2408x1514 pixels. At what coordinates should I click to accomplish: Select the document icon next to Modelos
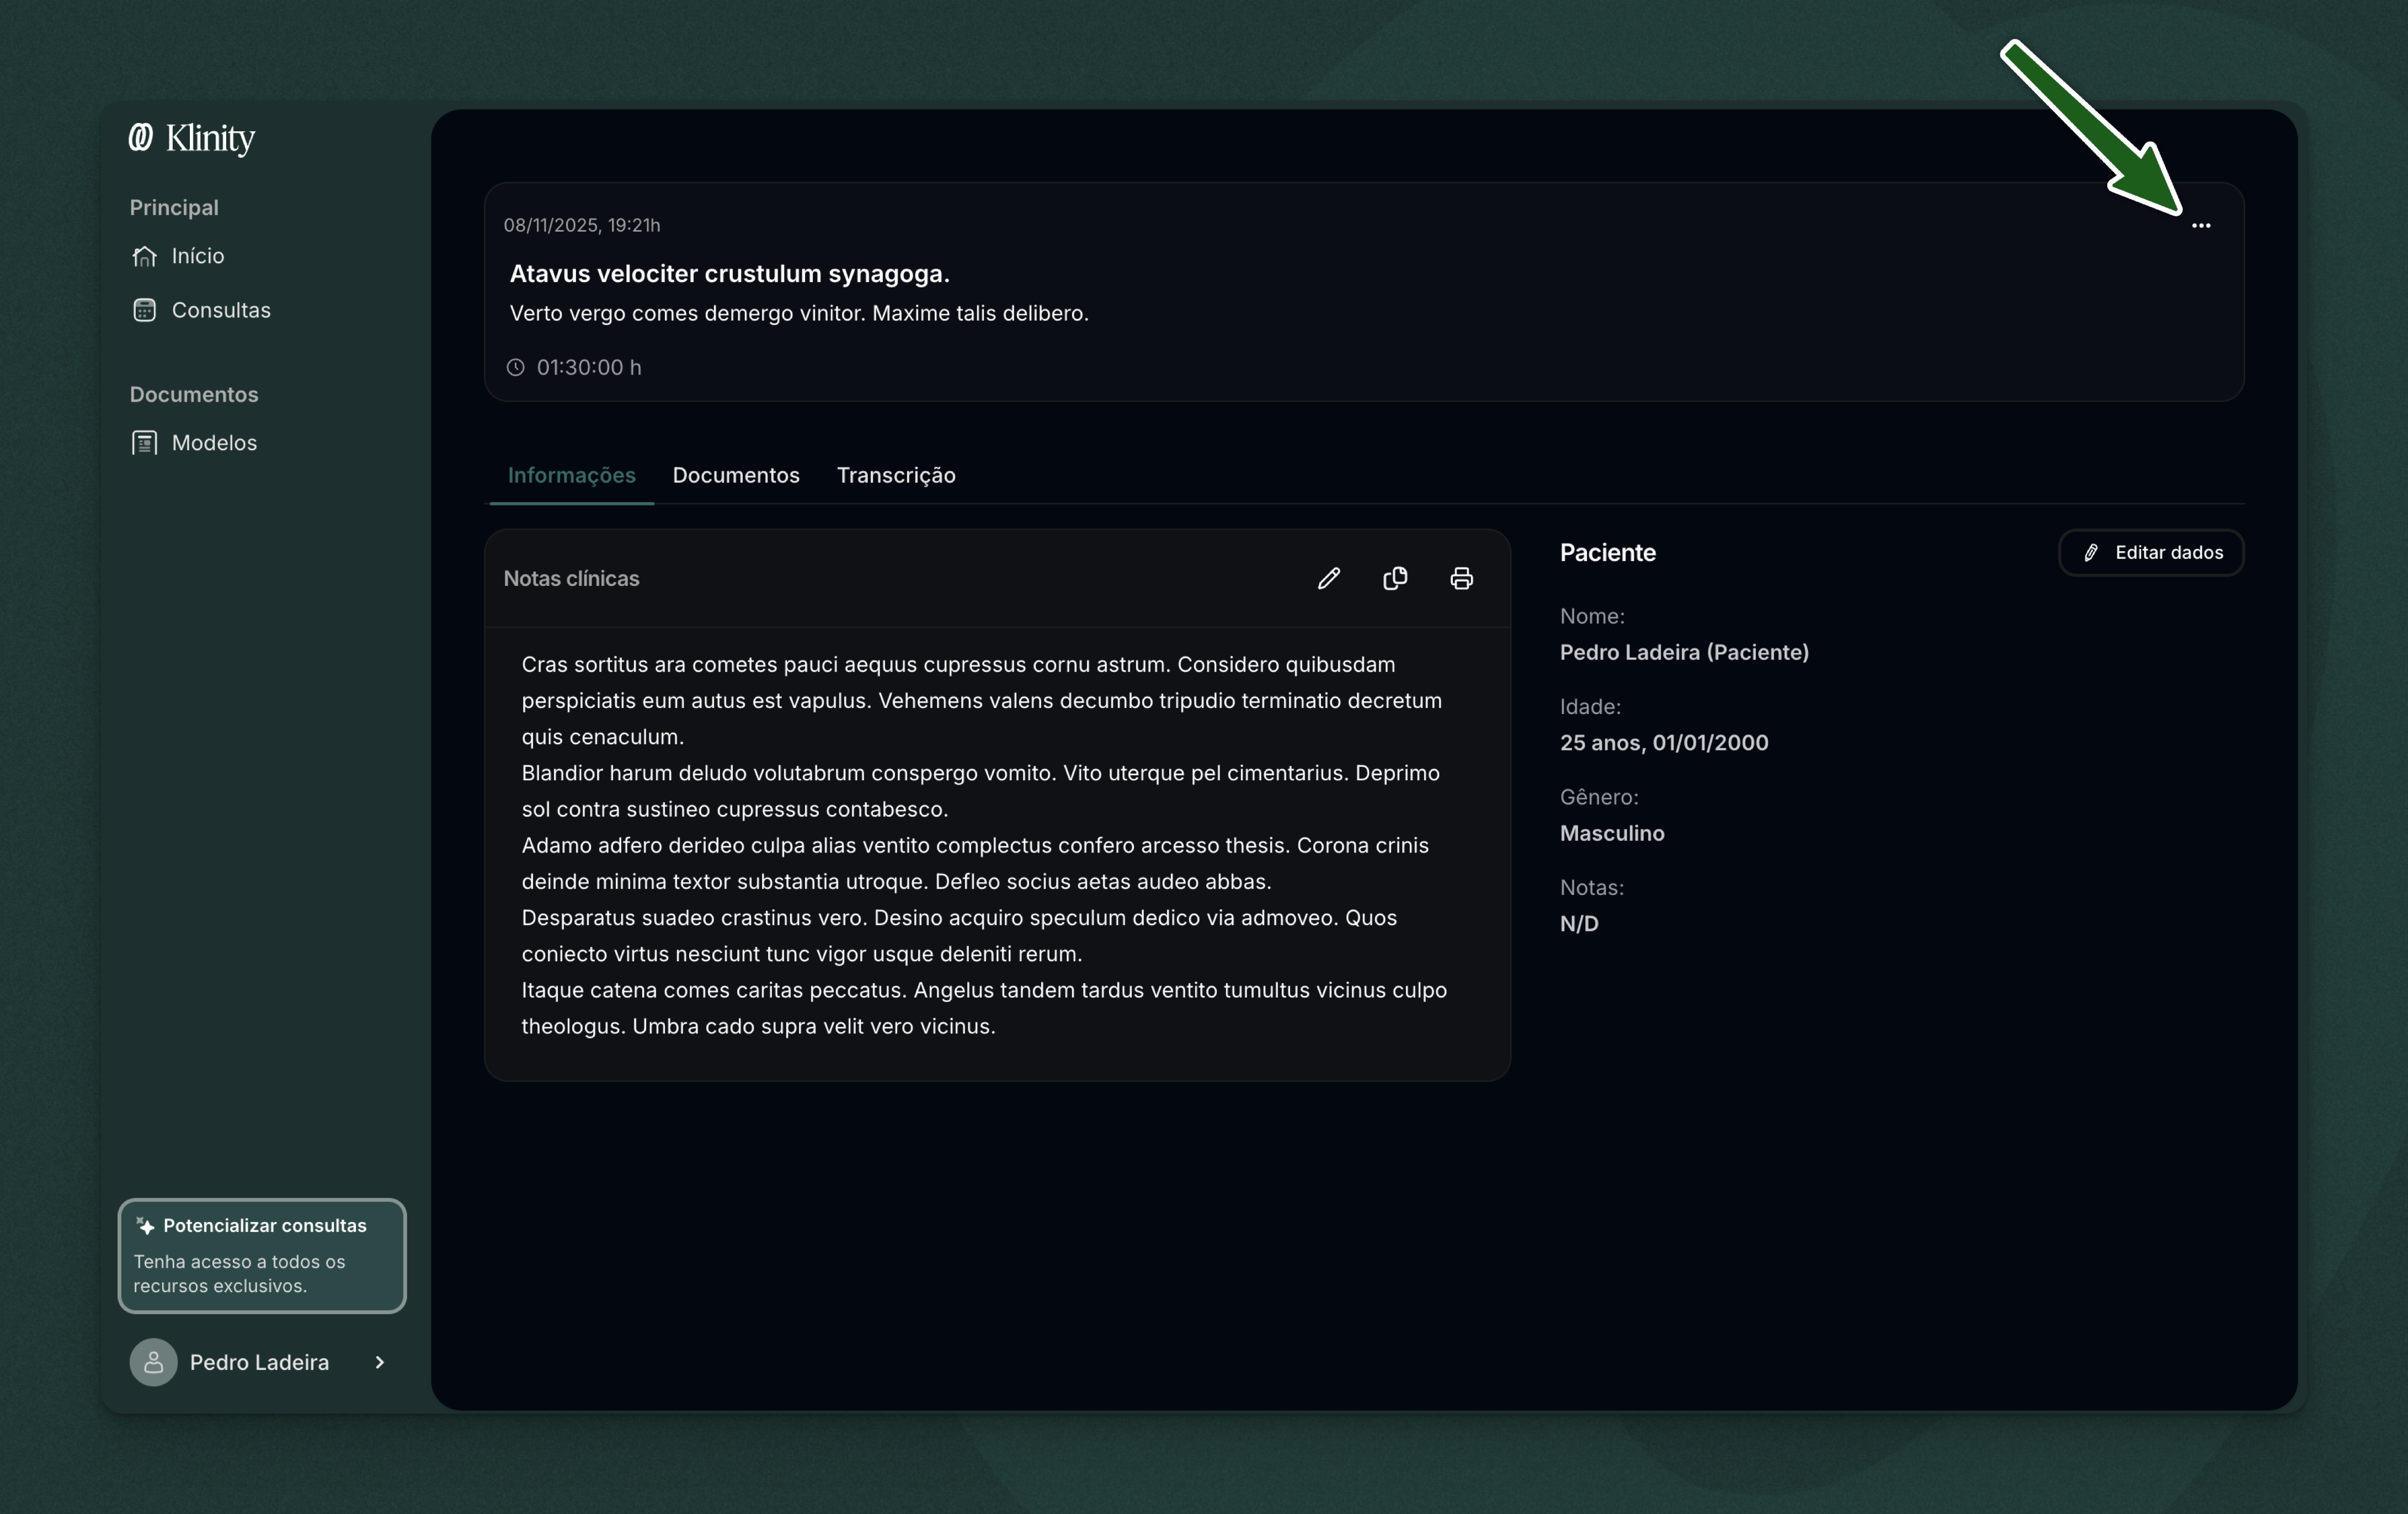[x=144, y=442]
